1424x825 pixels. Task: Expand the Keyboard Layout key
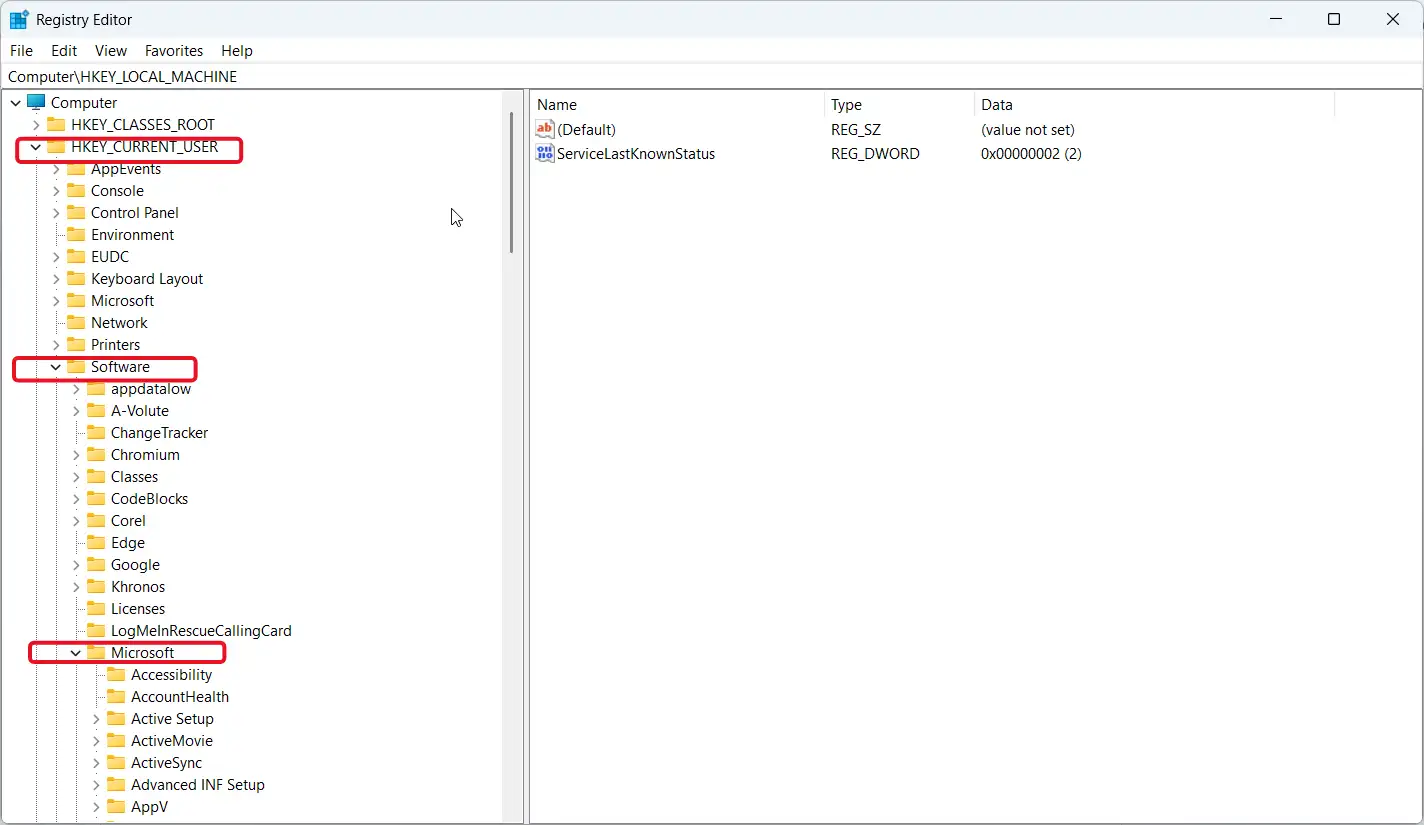pyautogui.click(x=56, y=279)
